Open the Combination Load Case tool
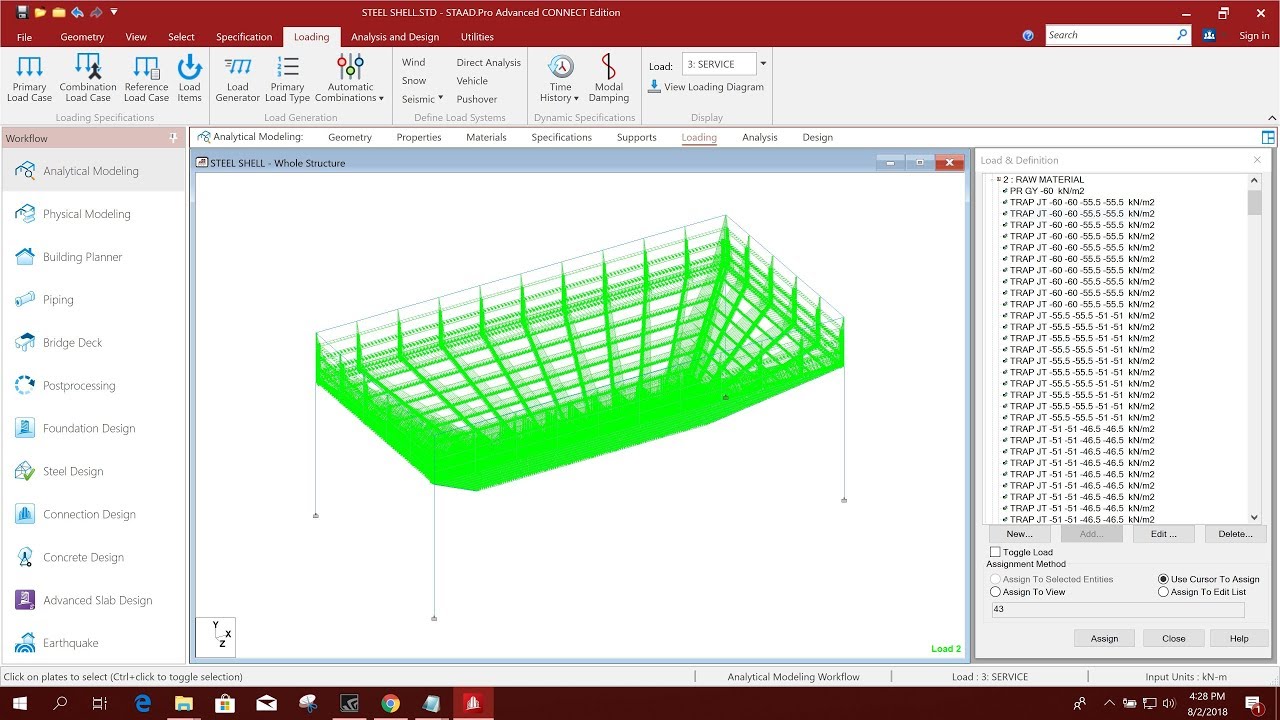1280x720 pixels. 88,80
